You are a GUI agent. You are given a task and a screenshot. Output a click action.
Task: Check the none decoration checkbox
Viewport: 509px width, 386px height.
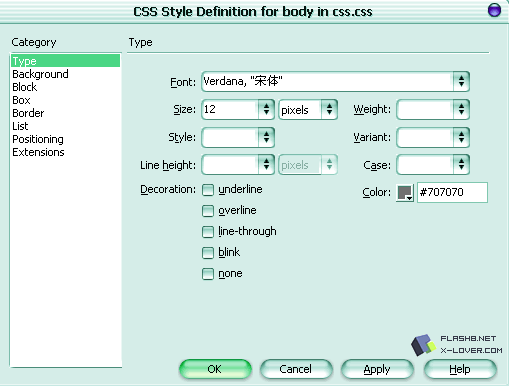click(x=208, y=274)
